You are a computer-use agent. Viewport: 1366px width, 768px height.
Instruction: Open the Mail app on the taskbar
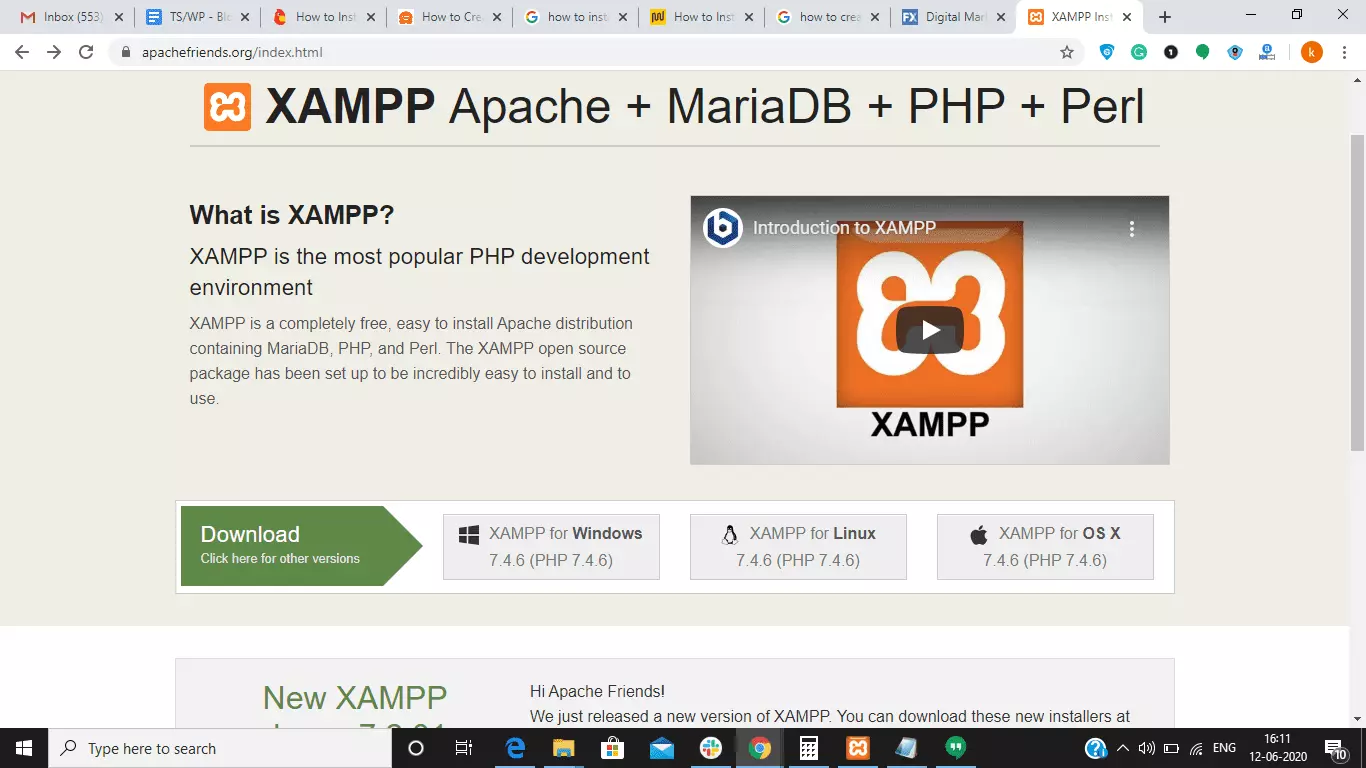pos(662,748)
